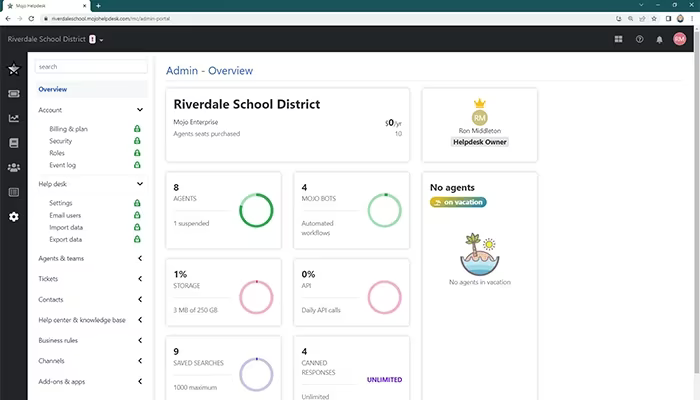The height and width of the screenshot is (400, 700).
Task: Click the UNLIMITED label on Canned Responses
Action: [x=384, y=379]
